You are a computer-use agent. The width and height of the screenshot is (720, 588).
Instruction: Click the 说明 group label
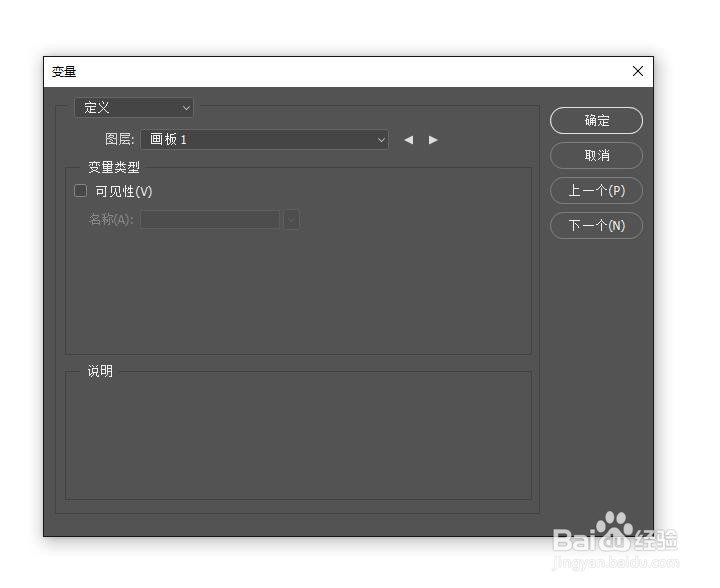100,371
